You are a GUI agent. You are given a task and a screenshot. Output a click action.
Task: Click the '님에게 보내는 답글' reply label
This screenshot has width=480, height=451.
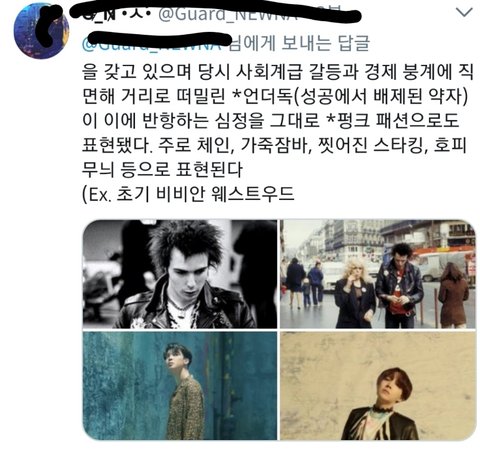click(299, 44)
